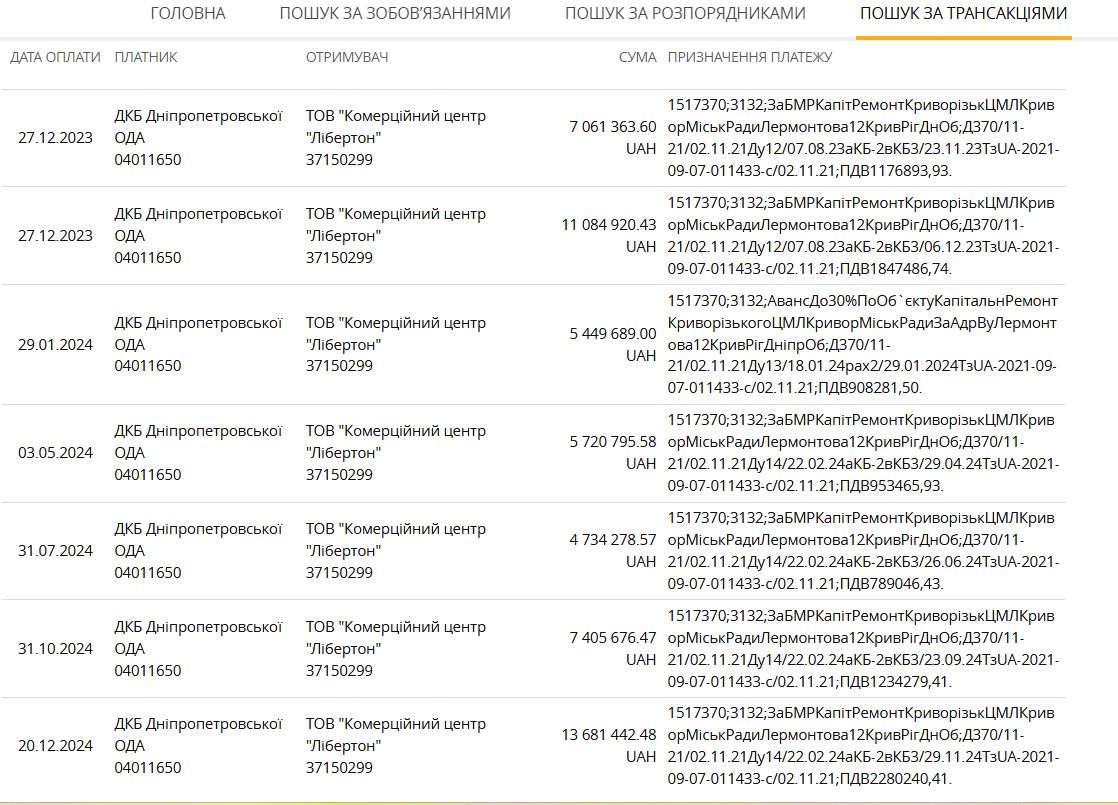Viewport: 1118px width, 805px height.
Task: Select the ПОШУК ЗА ТРАНСАКЦІЯМИ tab
Action: 963,14
